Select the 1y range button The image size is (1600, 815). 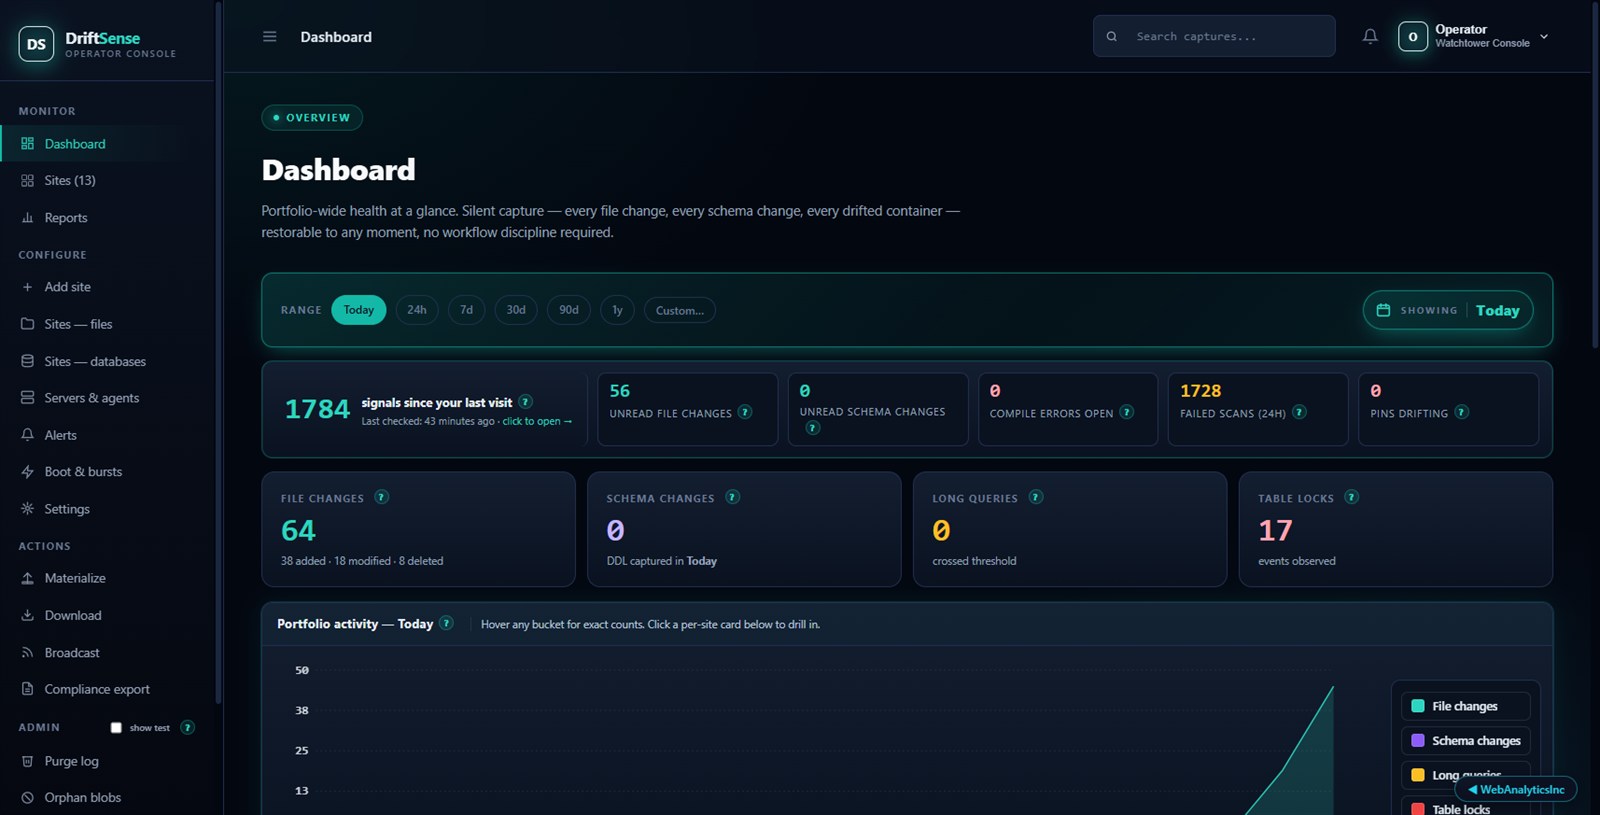pos(617,310)
